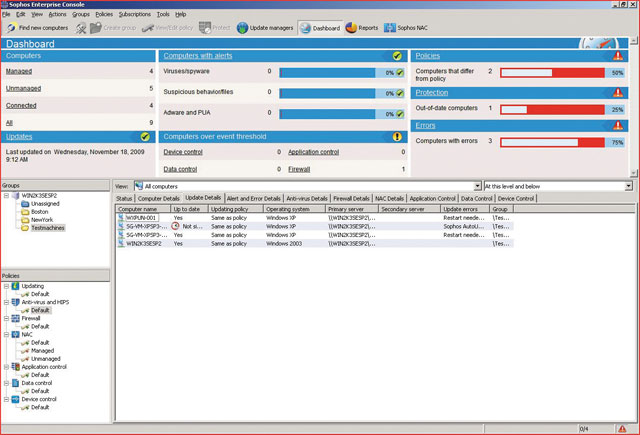Viewport: 640px width, 435px height.
Task: Collapse the Anti-virus and HIPS policy node
Action: 7,302
